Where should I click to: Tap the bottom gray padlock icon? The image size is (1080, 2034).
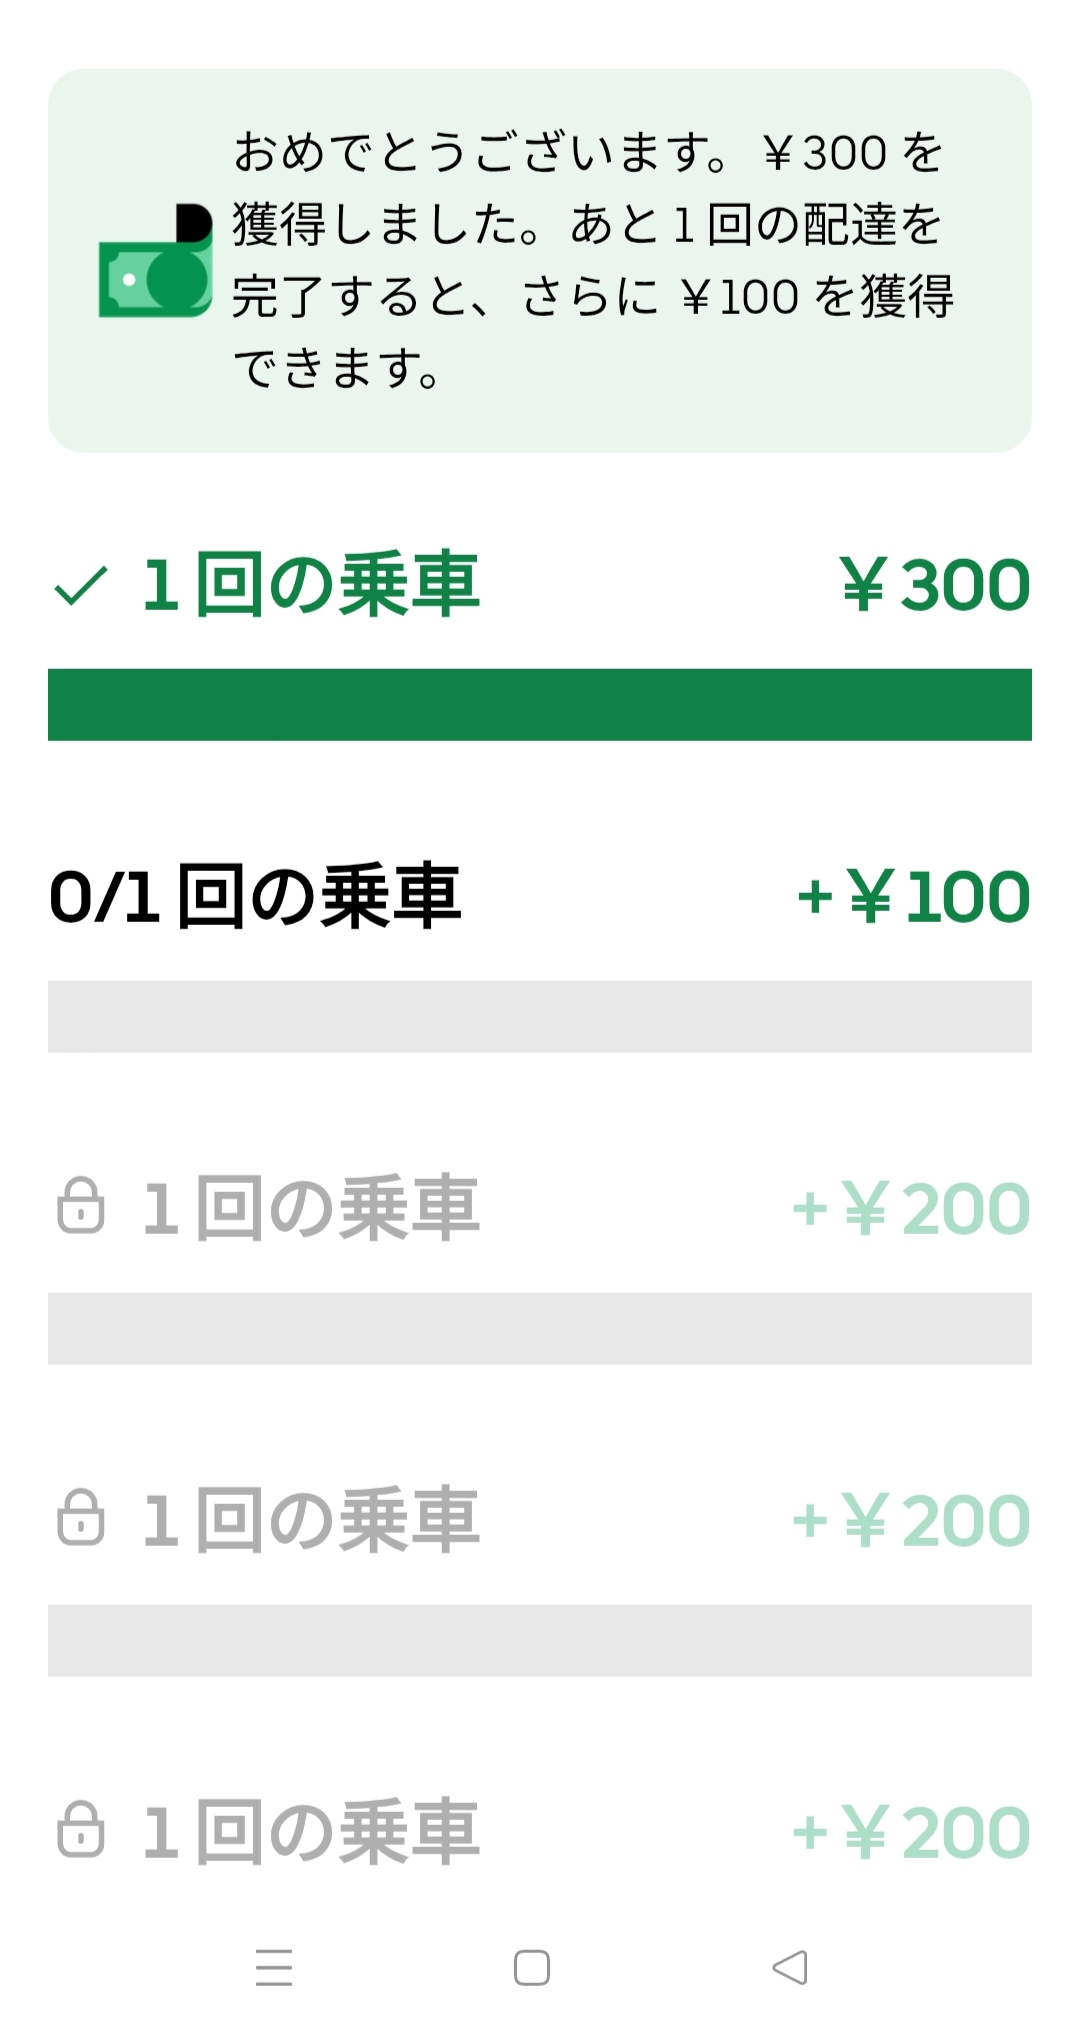point(81,1830)
